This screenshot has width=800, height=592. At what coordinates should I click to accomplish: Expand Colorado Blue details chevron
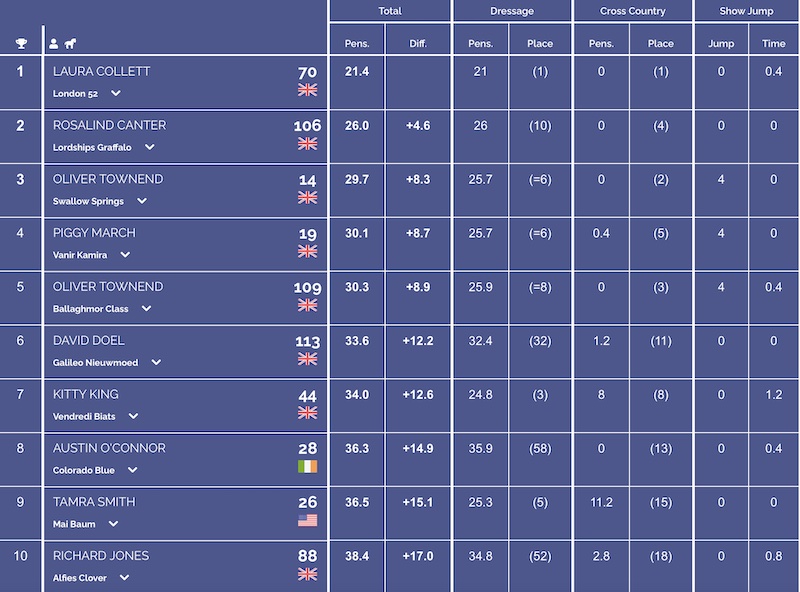pos(133,470)
